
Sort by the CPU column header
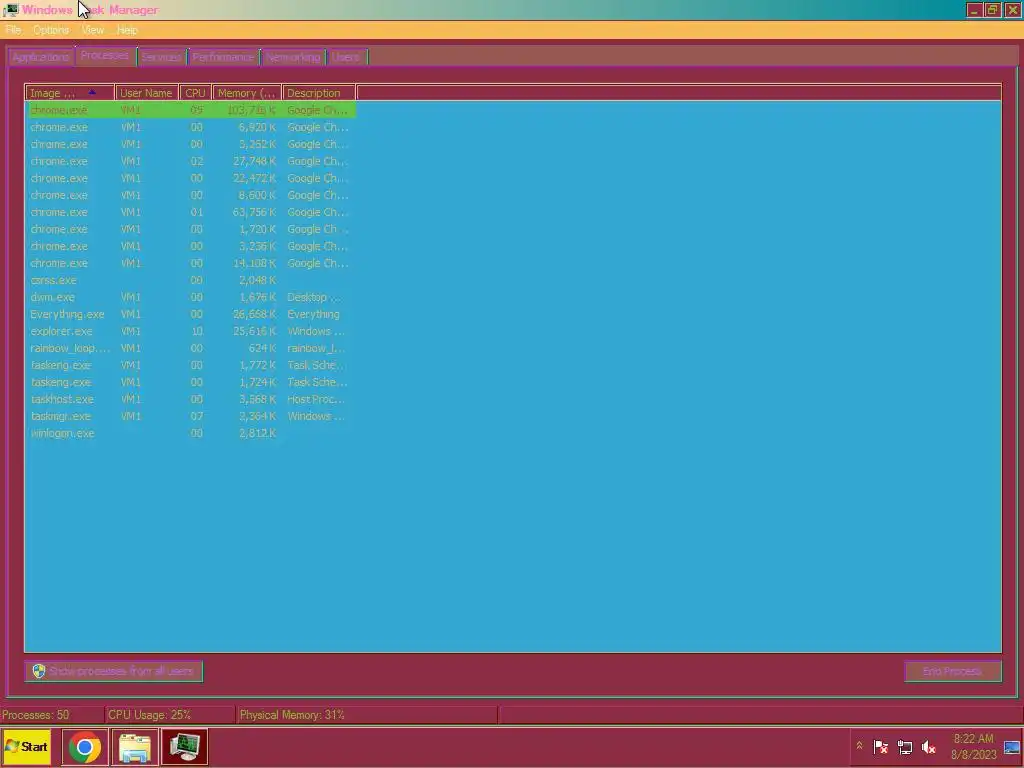pos(195,93)
